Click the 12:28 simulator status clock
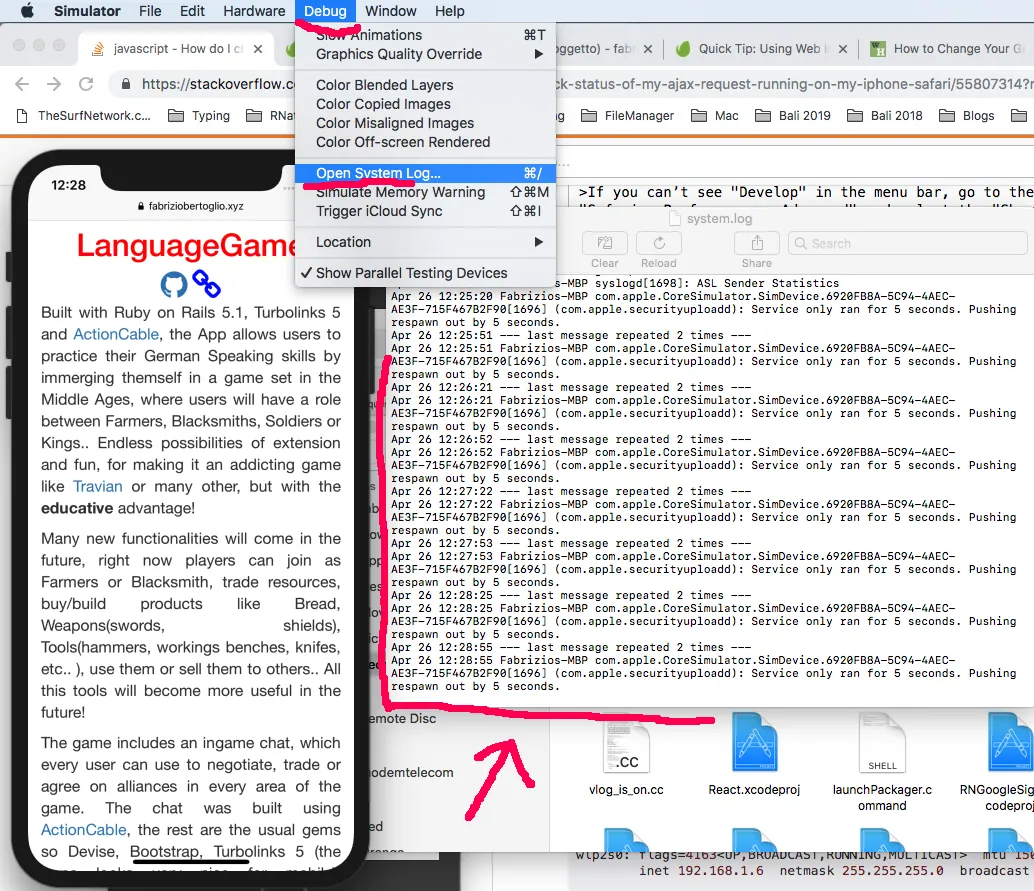1034x891 pixels. [69, 185]
